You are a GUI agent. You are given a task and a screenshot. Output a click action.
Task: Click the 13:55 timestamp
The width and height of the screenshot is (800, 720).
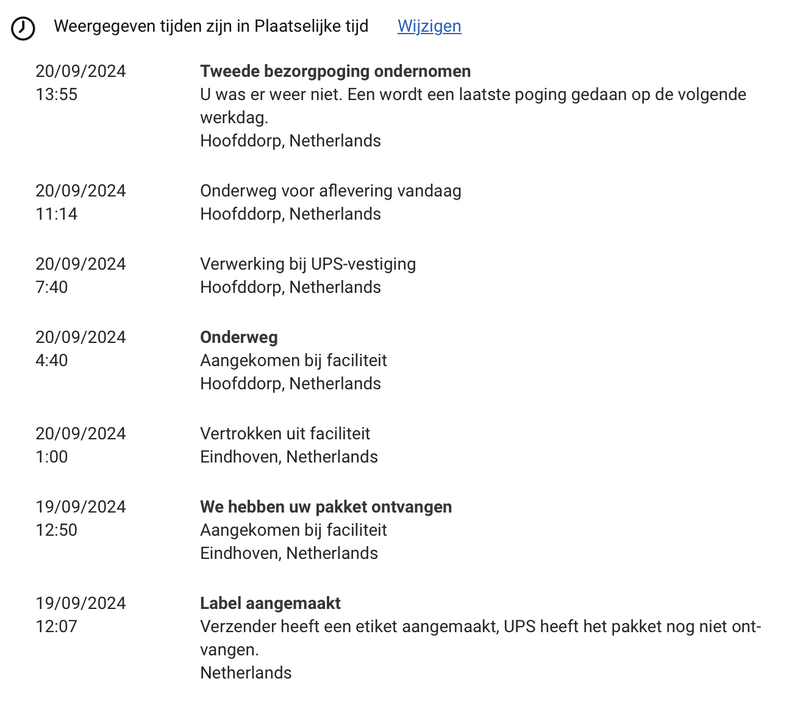click(56, 95)
